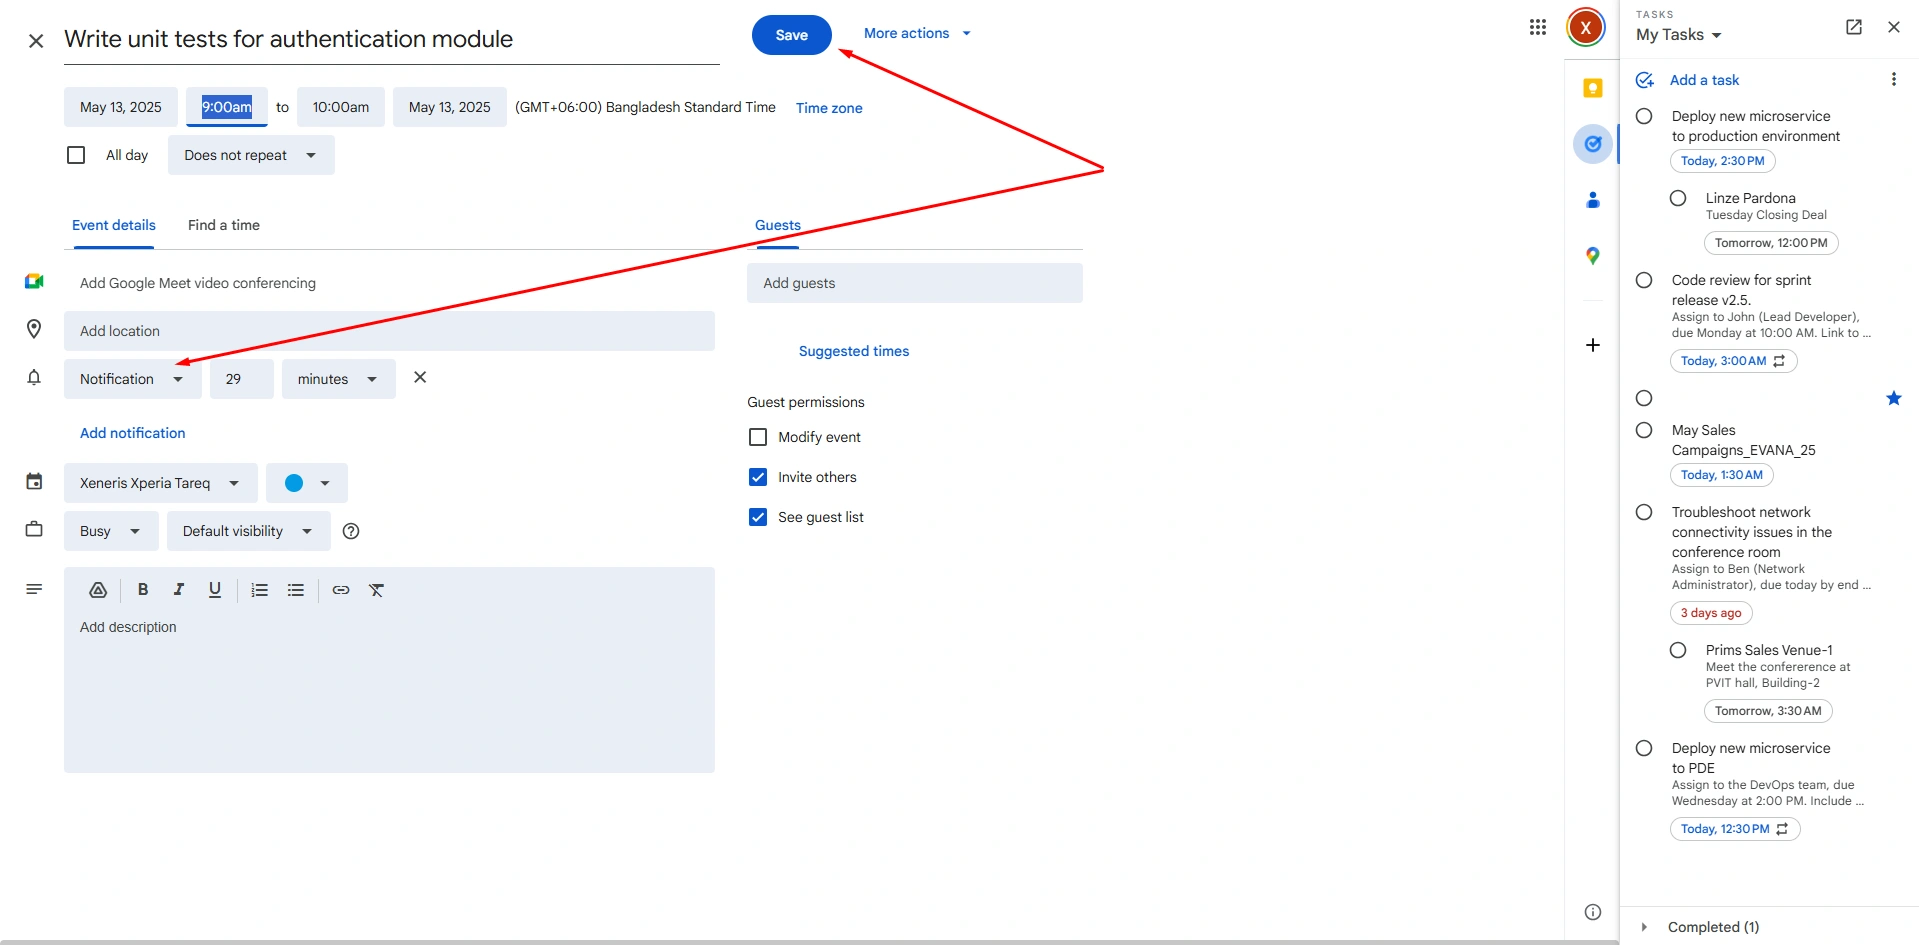Insert a link in the description

(341, 590)
